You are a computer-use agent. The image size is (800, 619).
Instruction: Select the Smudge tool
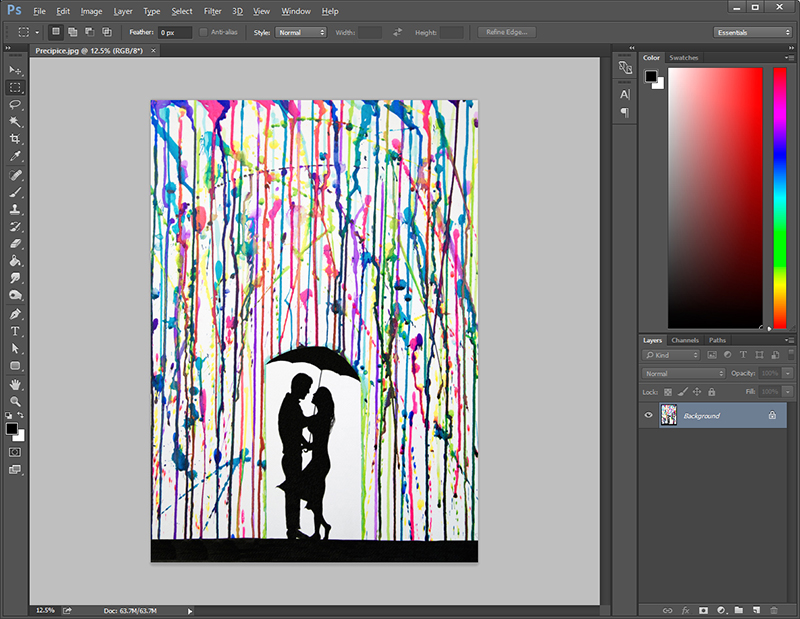click(15, 278)
